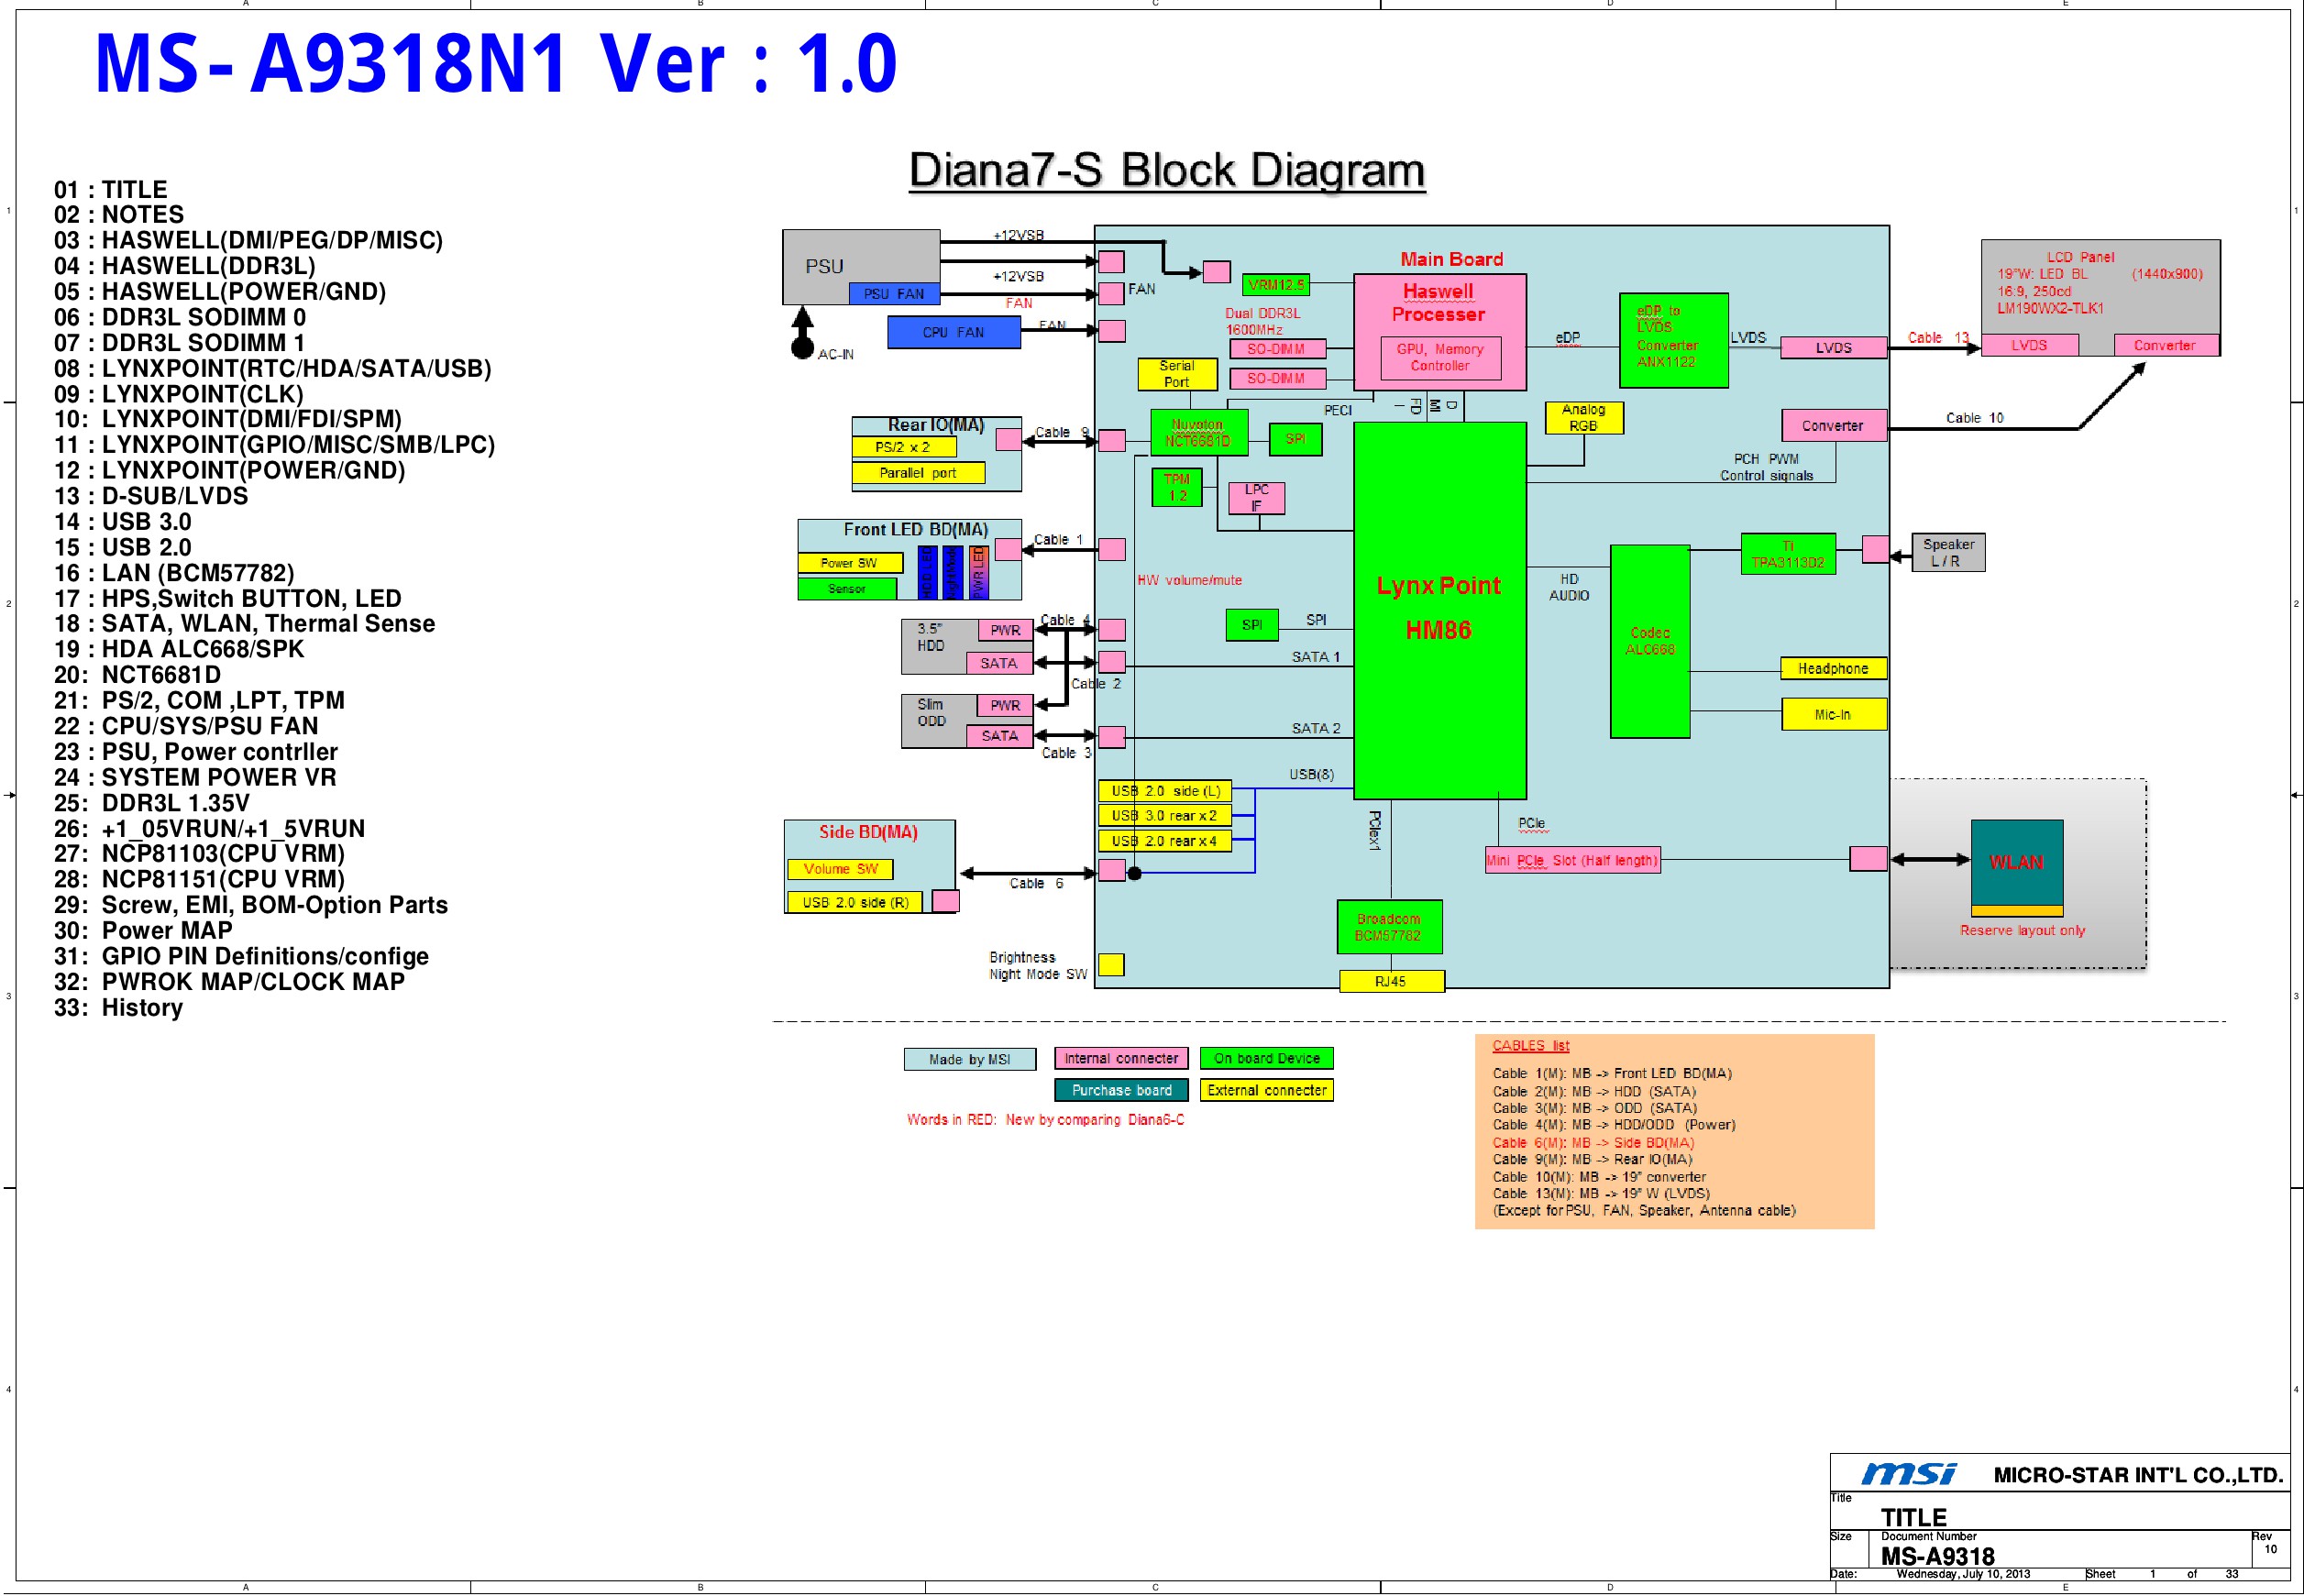Select the 'External connecter' yellow legend swatch
The width and height of the screenshot is (2304, 1596).
coord(1266,1090)
